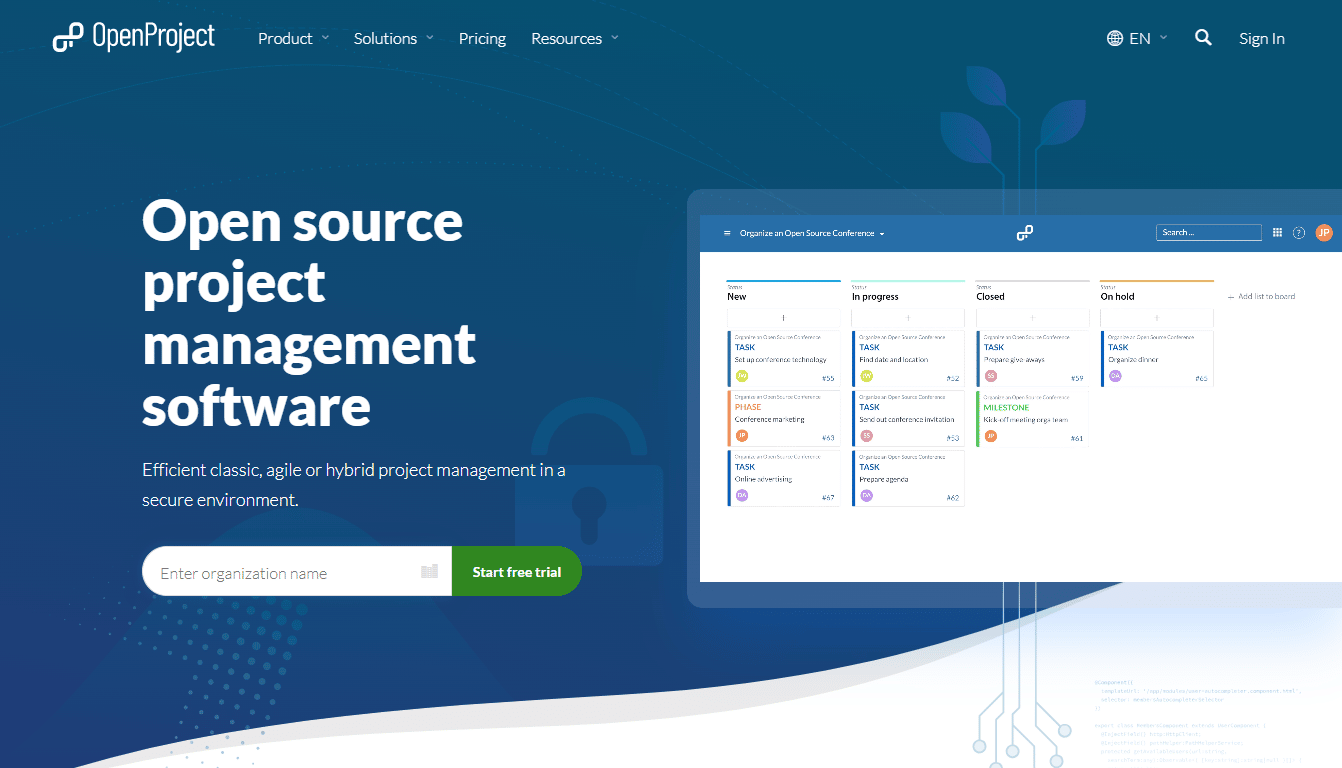Click the plus button under In progress column
The width and height of the screenshot is (1342, 768).
(x=908, y=318)
